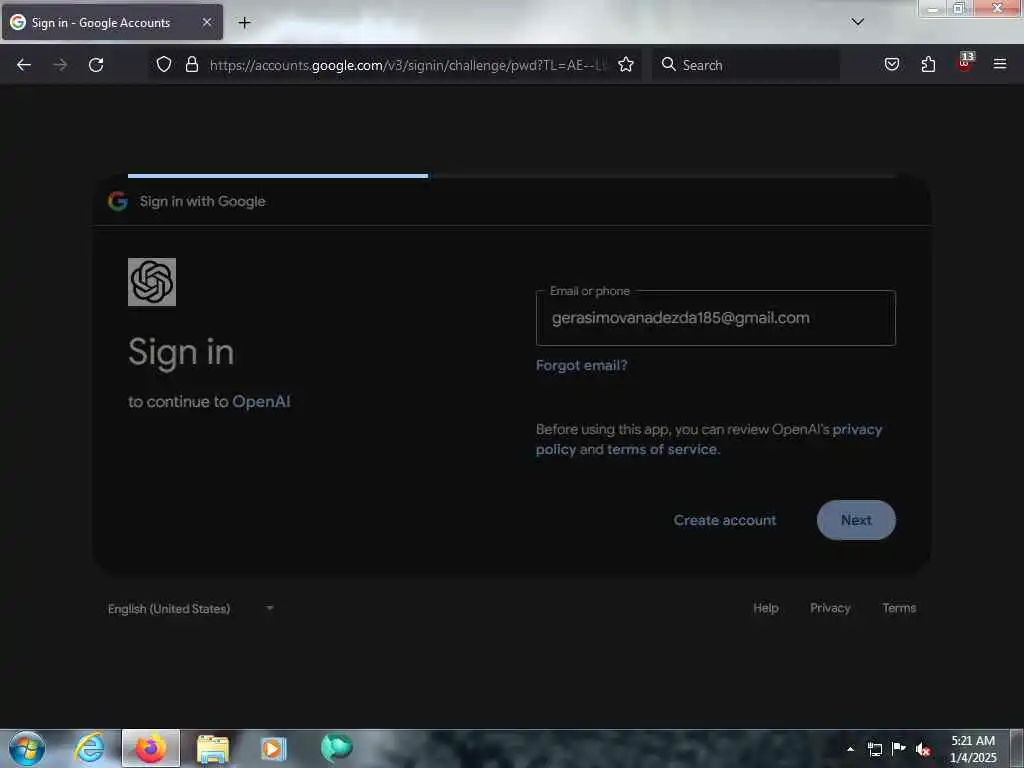
Task: Focus the Firefox Search box
Action: click(x=746, y=65)
